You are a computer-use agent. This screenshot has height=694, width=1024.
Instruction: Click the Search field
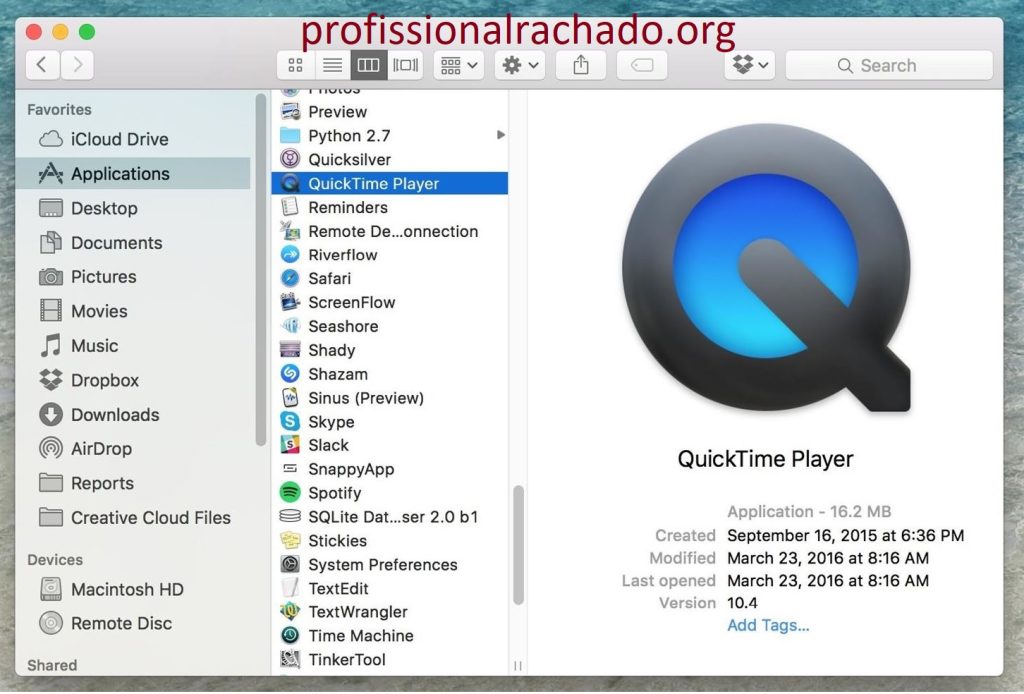click(889, 65)
